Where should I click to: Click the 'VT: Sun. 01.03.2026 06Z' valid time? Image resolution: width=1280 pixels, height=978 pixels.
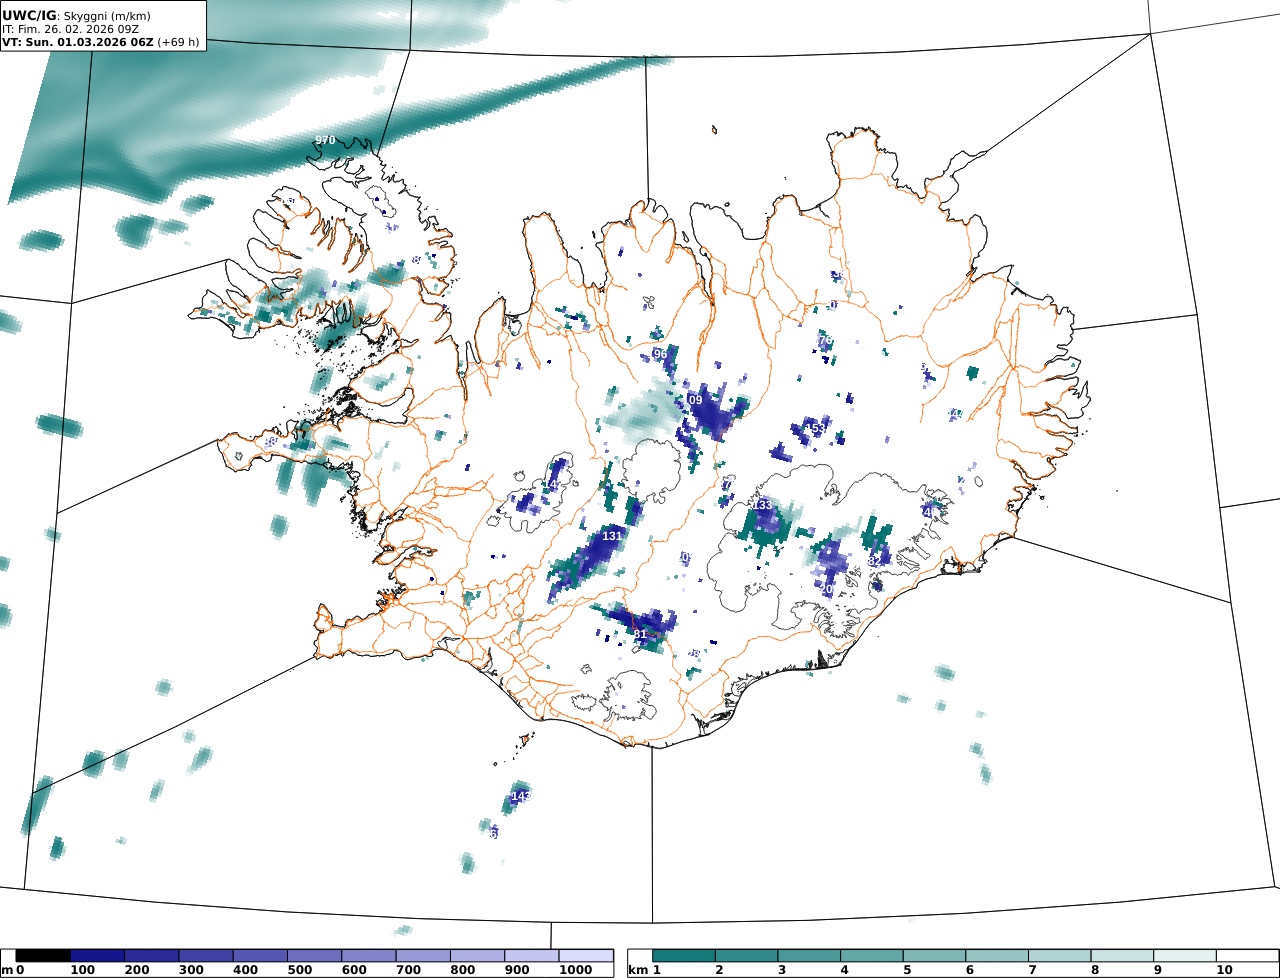77,43
